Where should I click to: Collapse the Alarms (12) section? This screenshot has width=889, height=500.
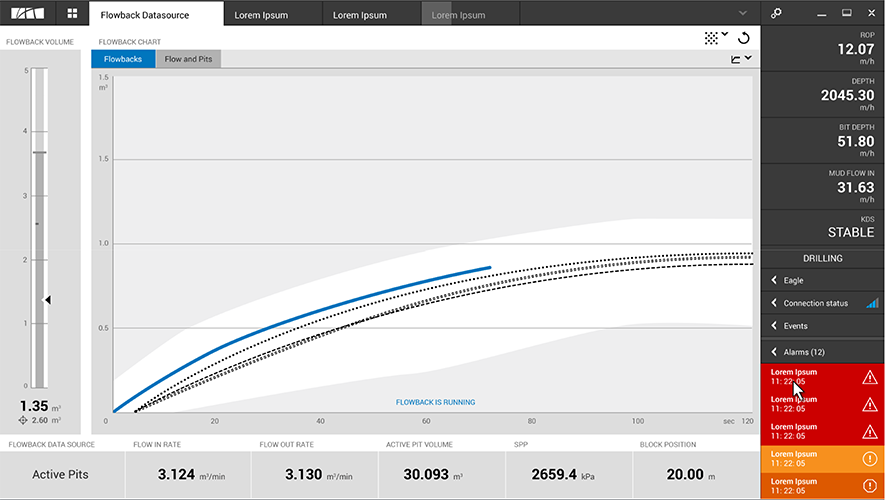tap(774, 352)
